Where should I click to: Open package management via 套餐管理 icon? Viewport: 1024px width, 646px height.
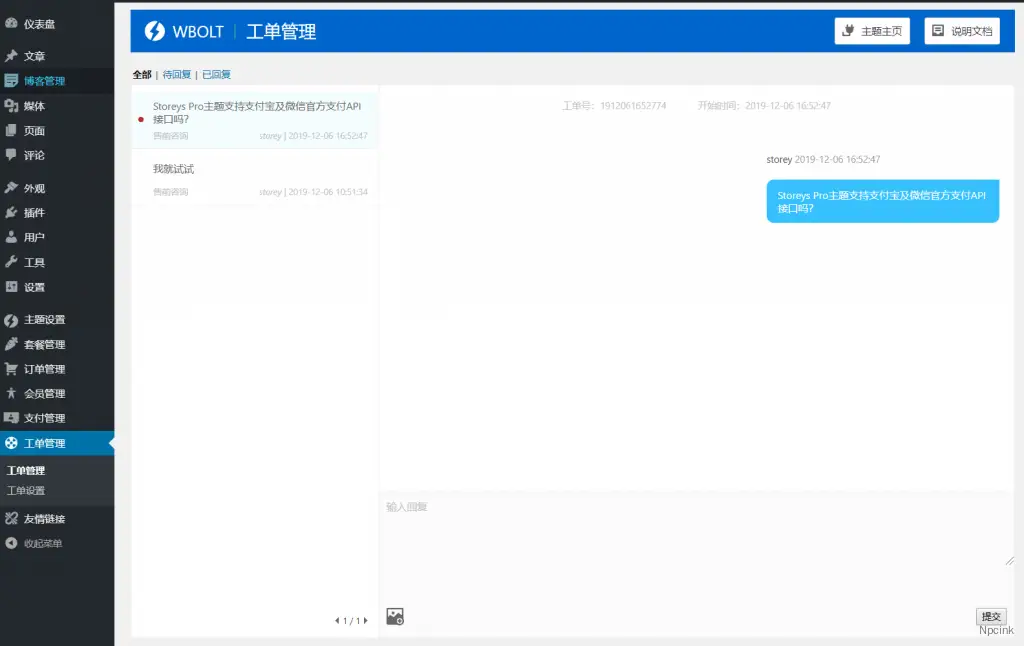(10, 344)
